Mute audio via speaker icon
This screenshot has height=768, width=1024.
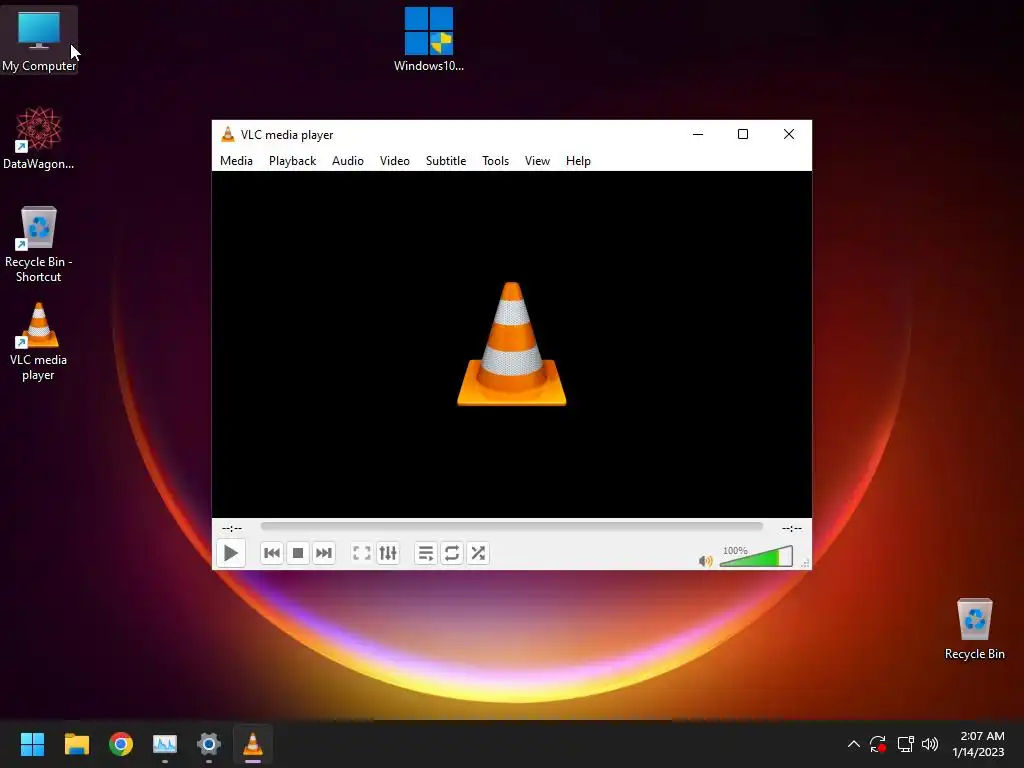705,560
